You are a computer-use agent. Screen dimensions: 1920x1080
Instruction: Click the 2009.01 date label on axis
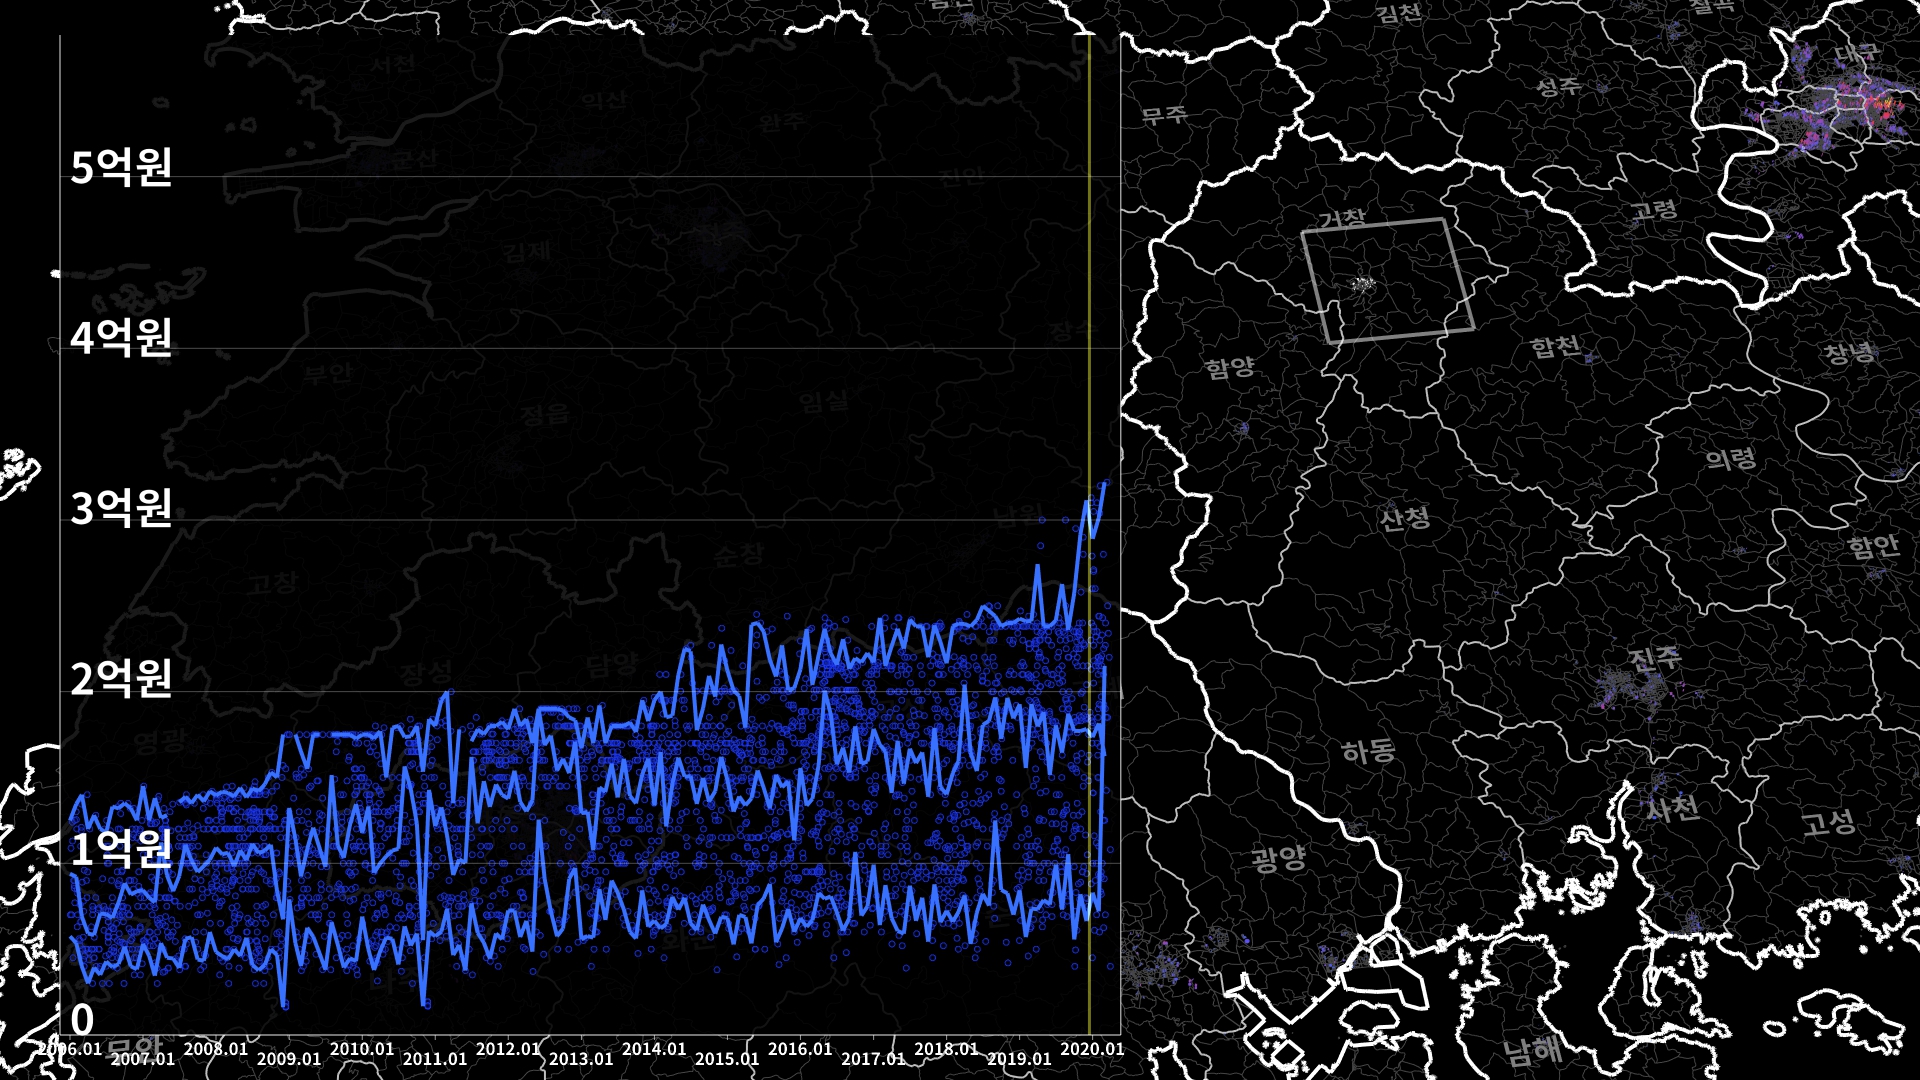tap(289, 1058)
